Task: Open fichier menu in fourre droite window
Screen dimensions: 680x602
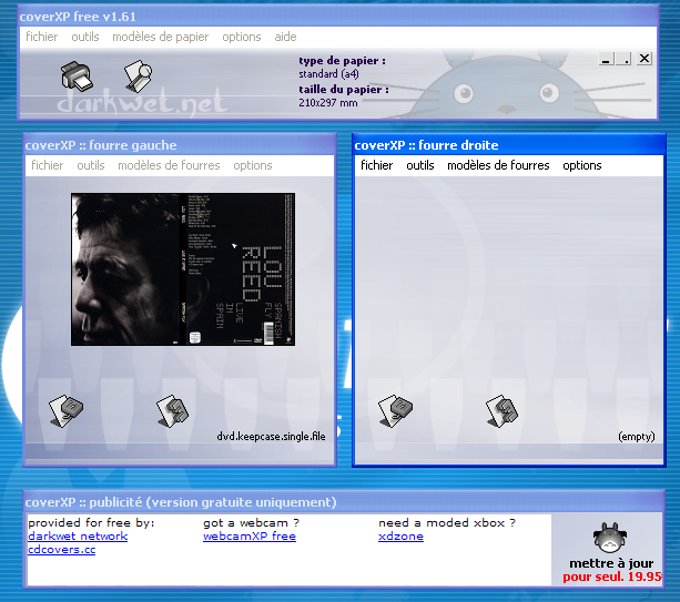Action: (376, 165)
